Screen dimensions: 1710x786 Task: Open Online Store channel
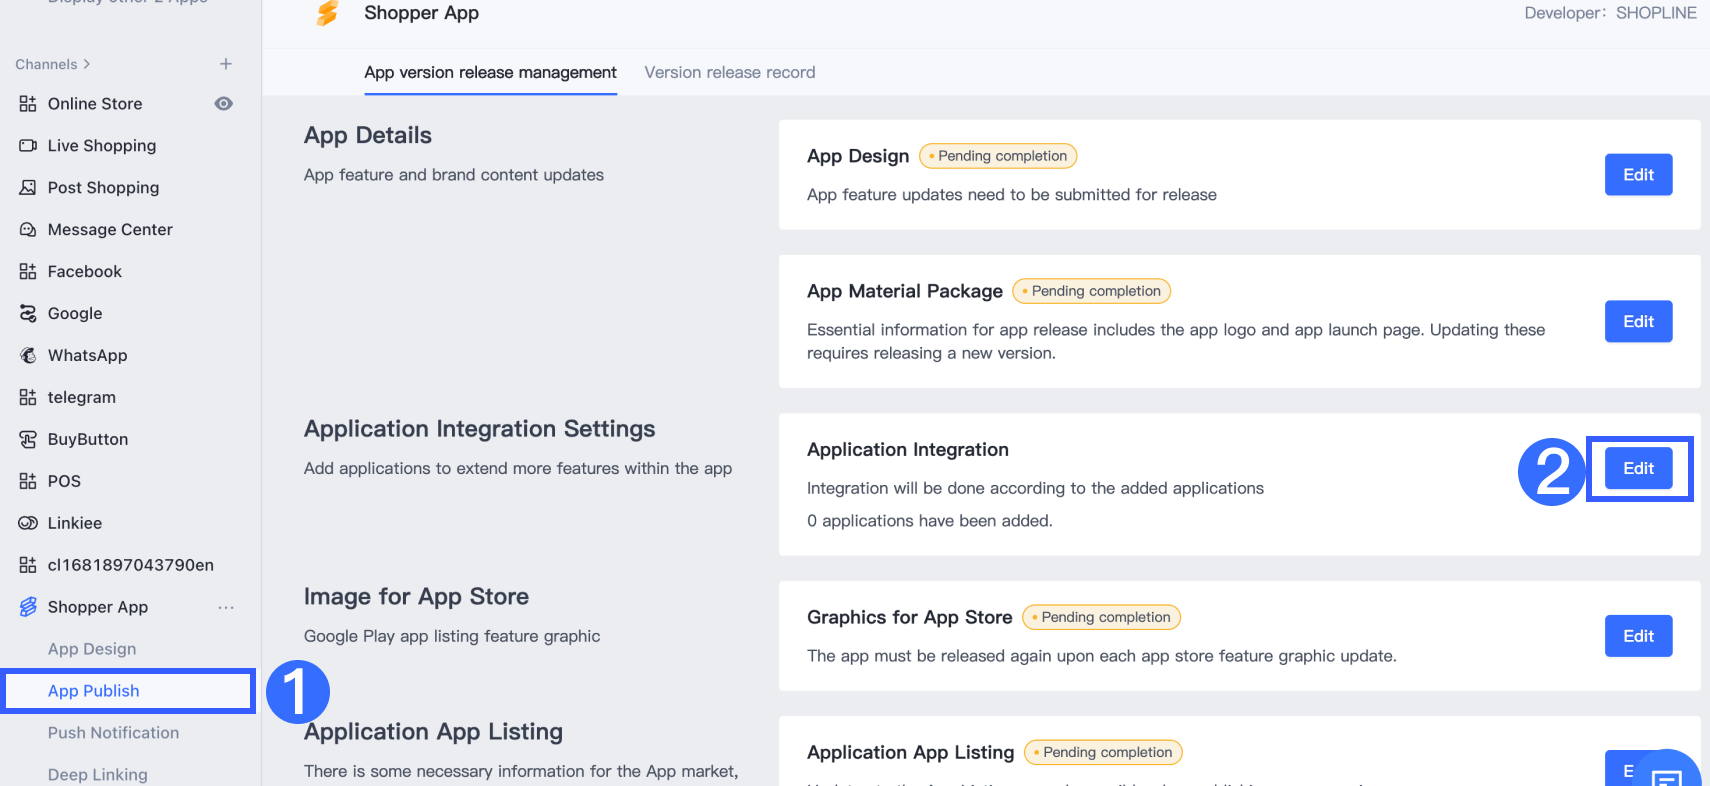pos(95,104)
